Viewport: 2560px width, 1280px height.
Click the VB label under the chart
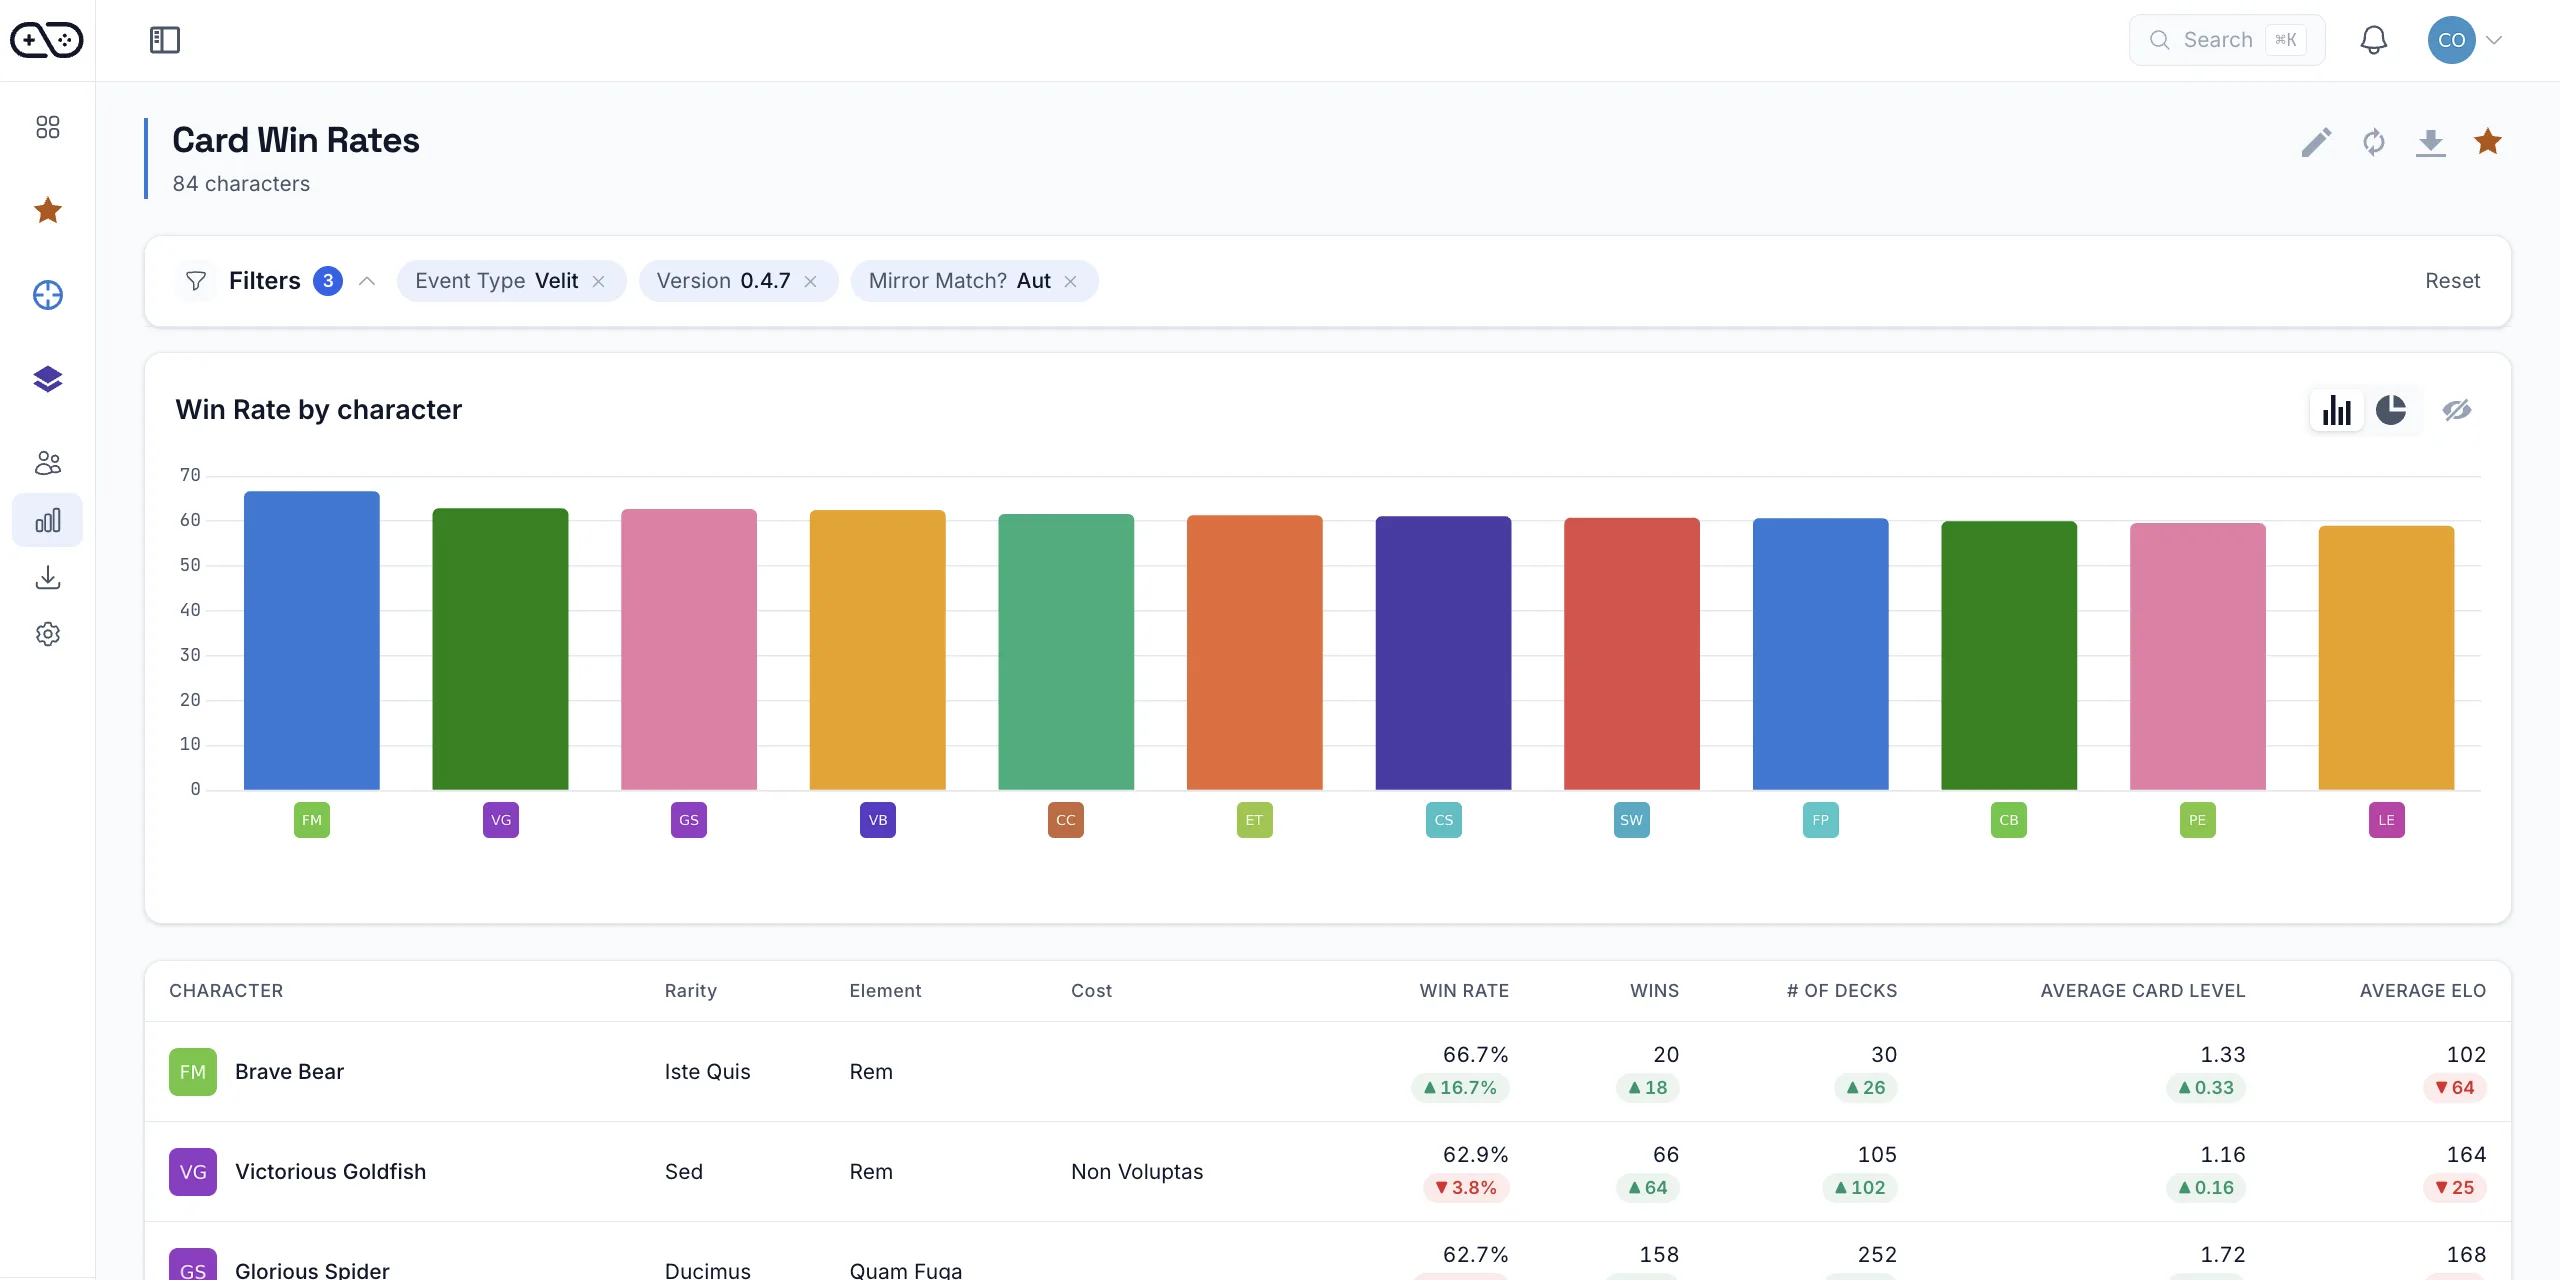(878, 820)
